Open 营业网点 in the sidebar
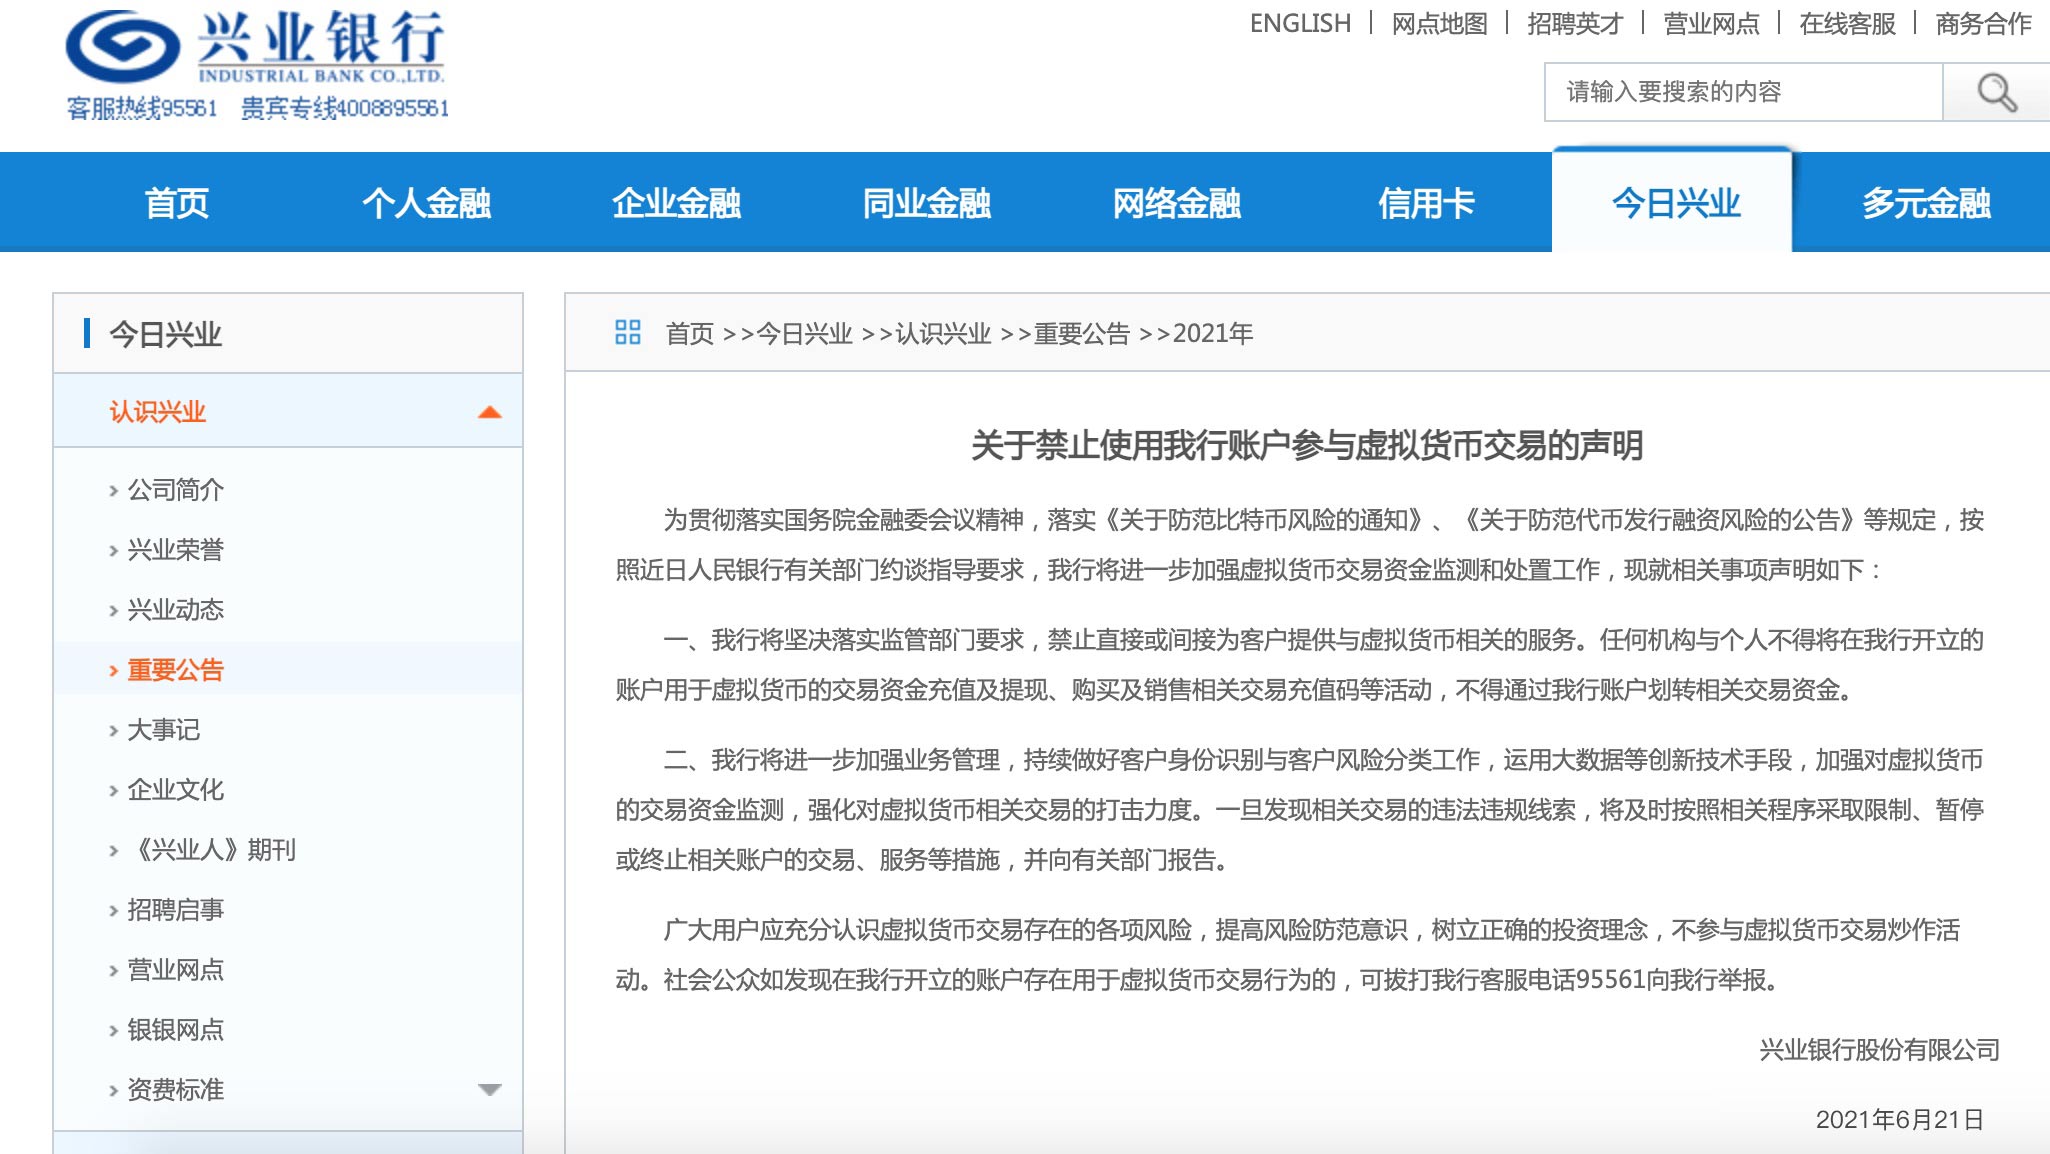This screenshot has width=2050, height=1154. coord(175,970)
